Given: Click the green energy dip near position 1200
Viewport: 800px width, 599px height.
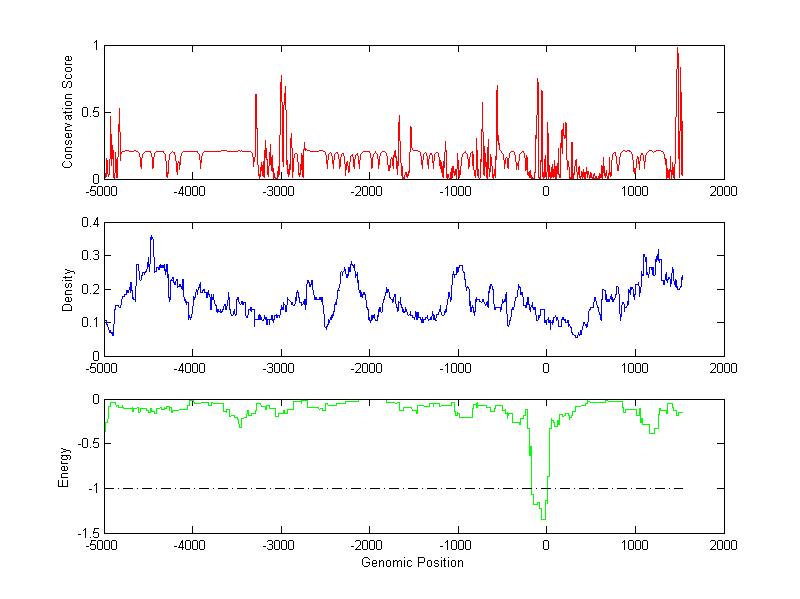Looking at the screenshot, I should pos(651,431).
